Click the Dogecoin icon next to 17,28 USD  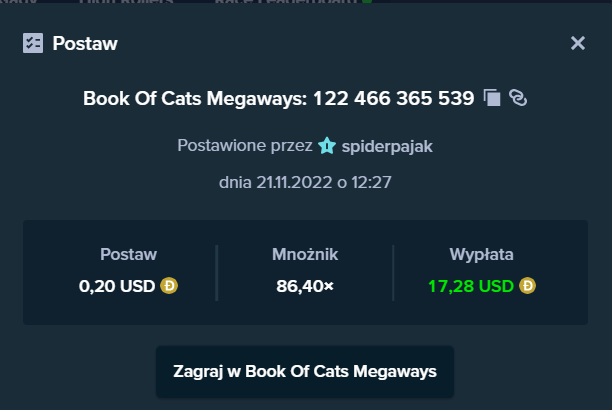point(527,285)
